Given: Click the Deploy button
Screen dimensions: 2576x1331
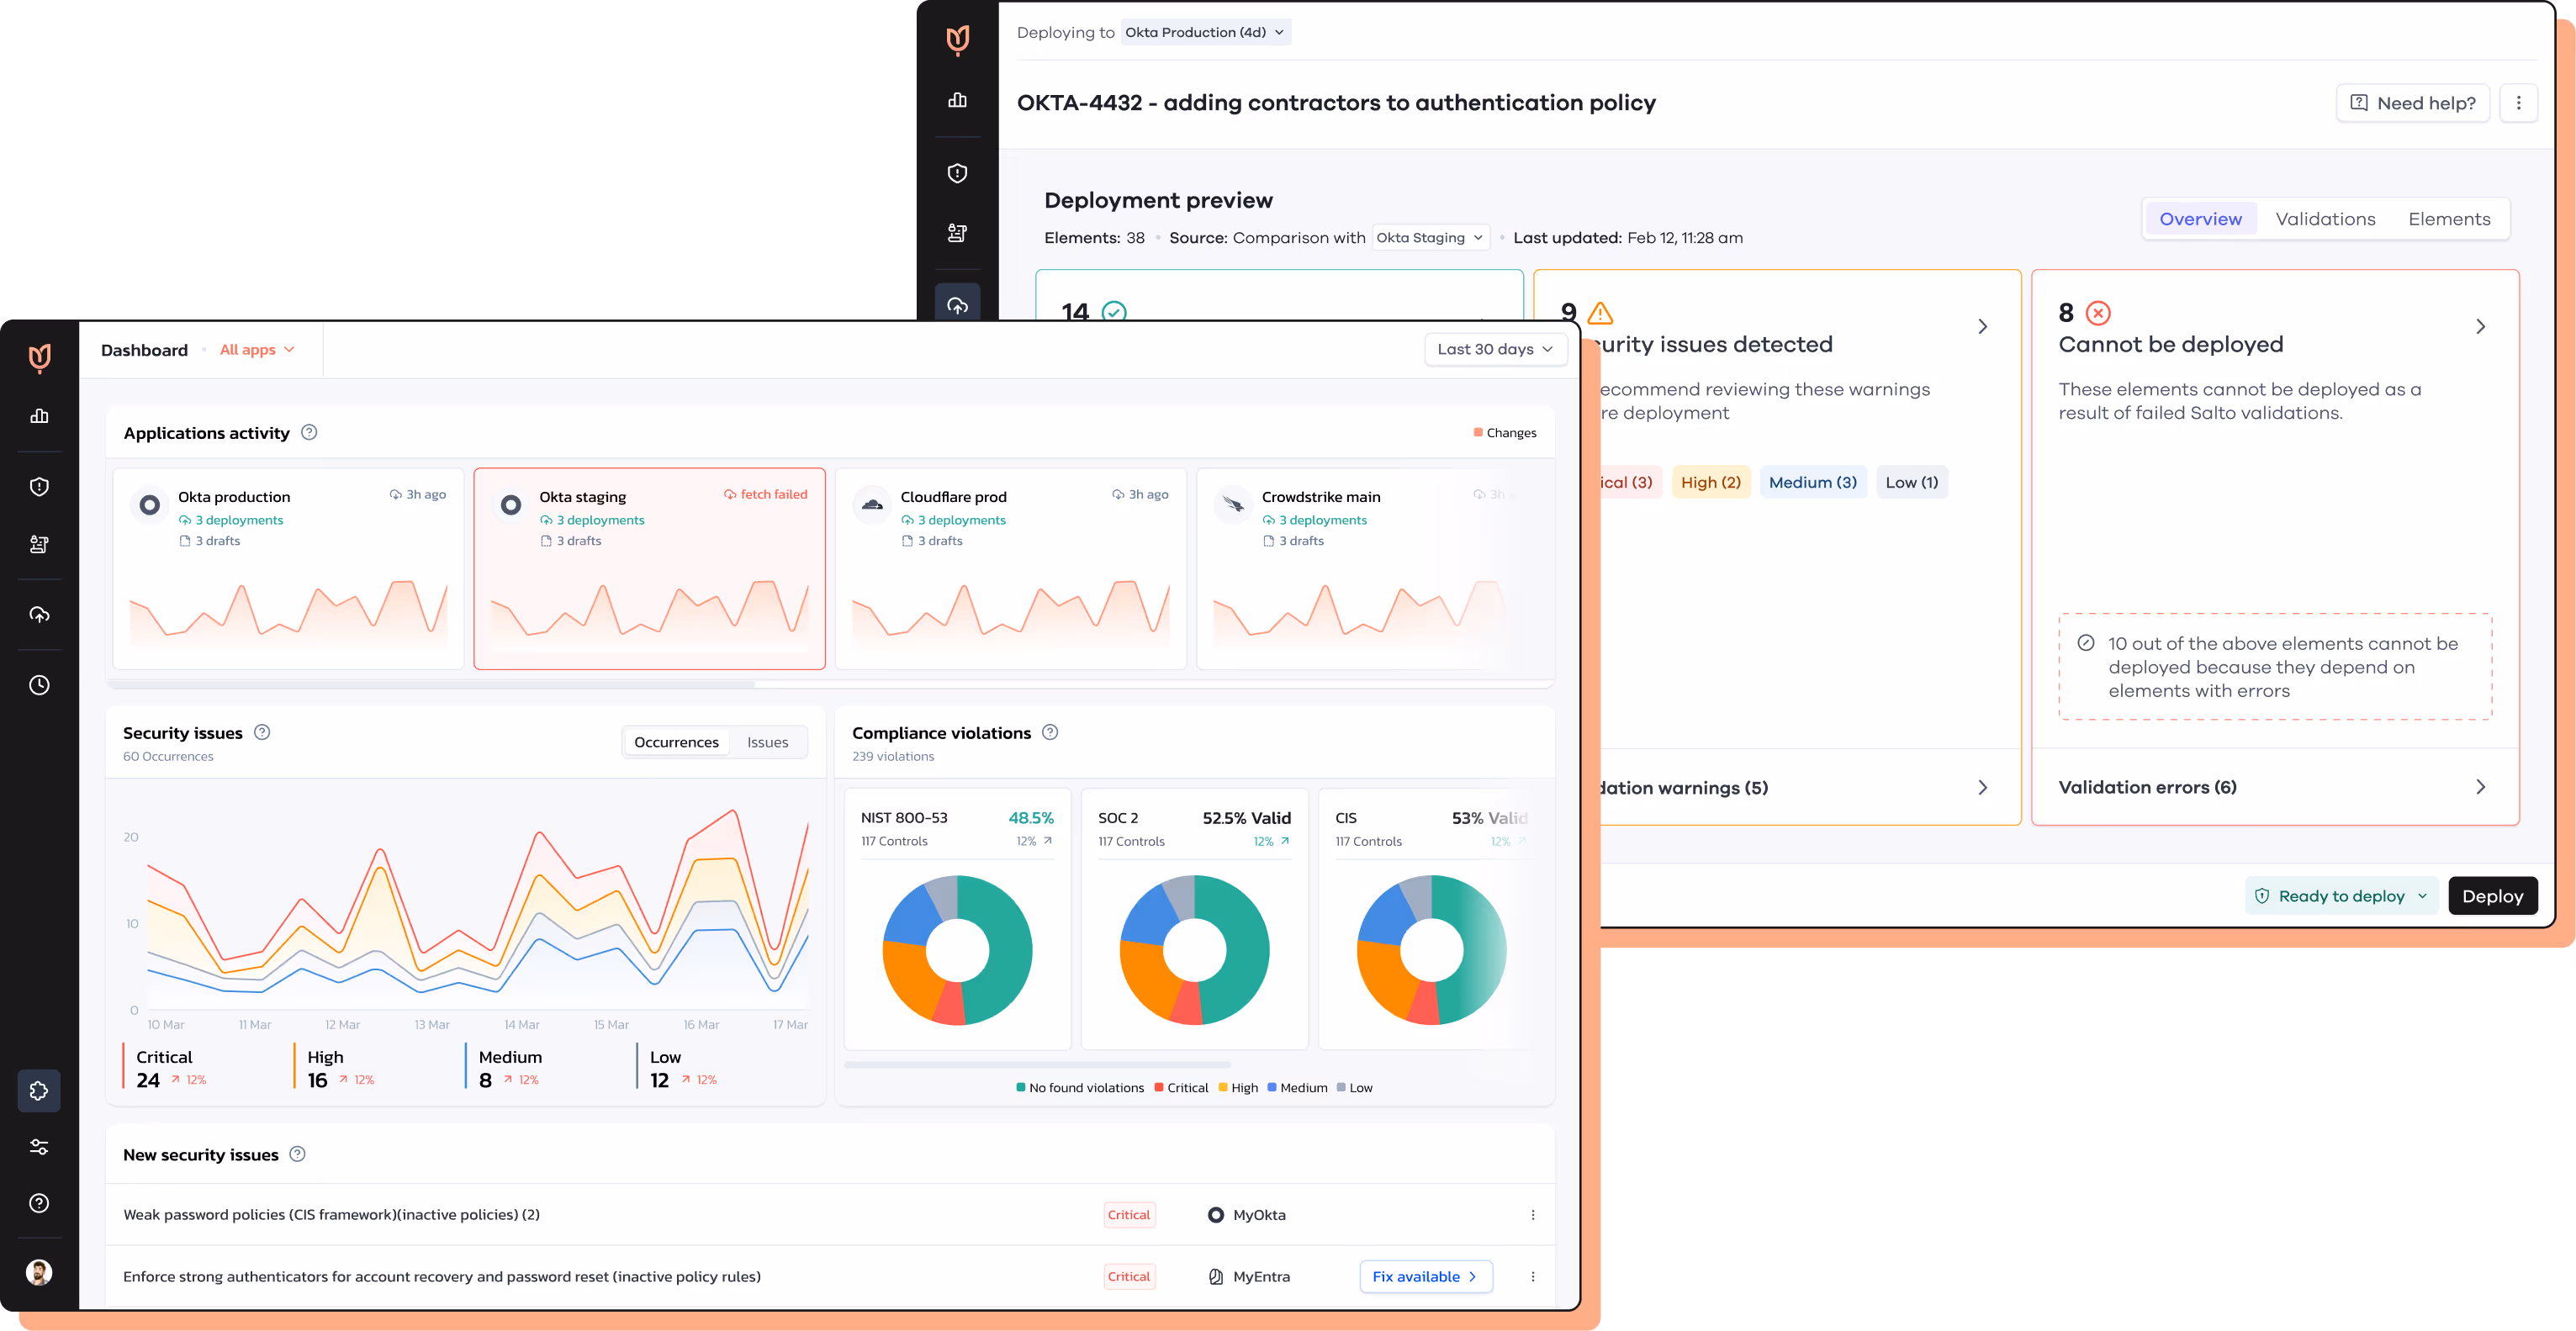Looking at the screenshot, I should 2492,896.
